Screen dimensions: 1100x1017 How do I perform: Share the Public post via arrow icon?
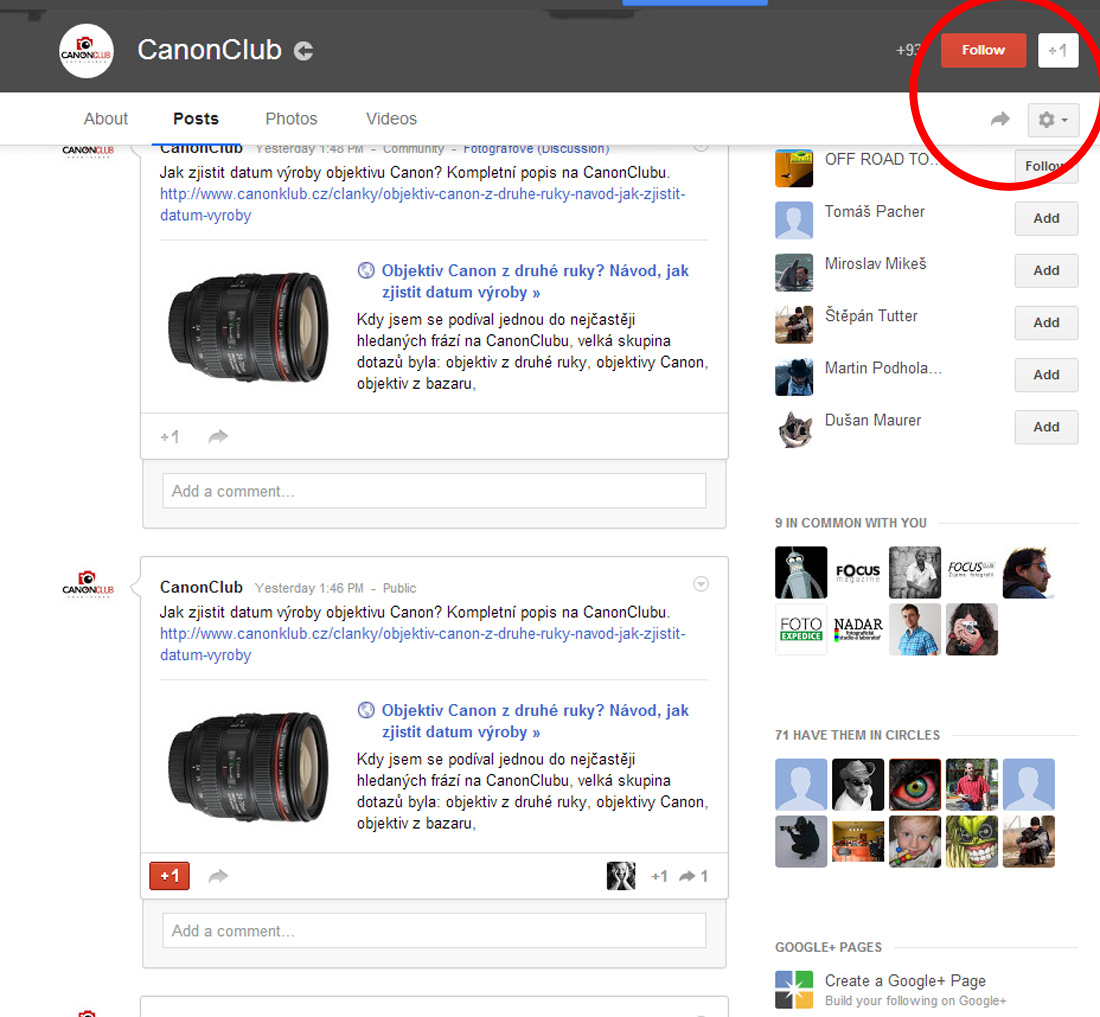pyautogui.click(x=218, y=876)
